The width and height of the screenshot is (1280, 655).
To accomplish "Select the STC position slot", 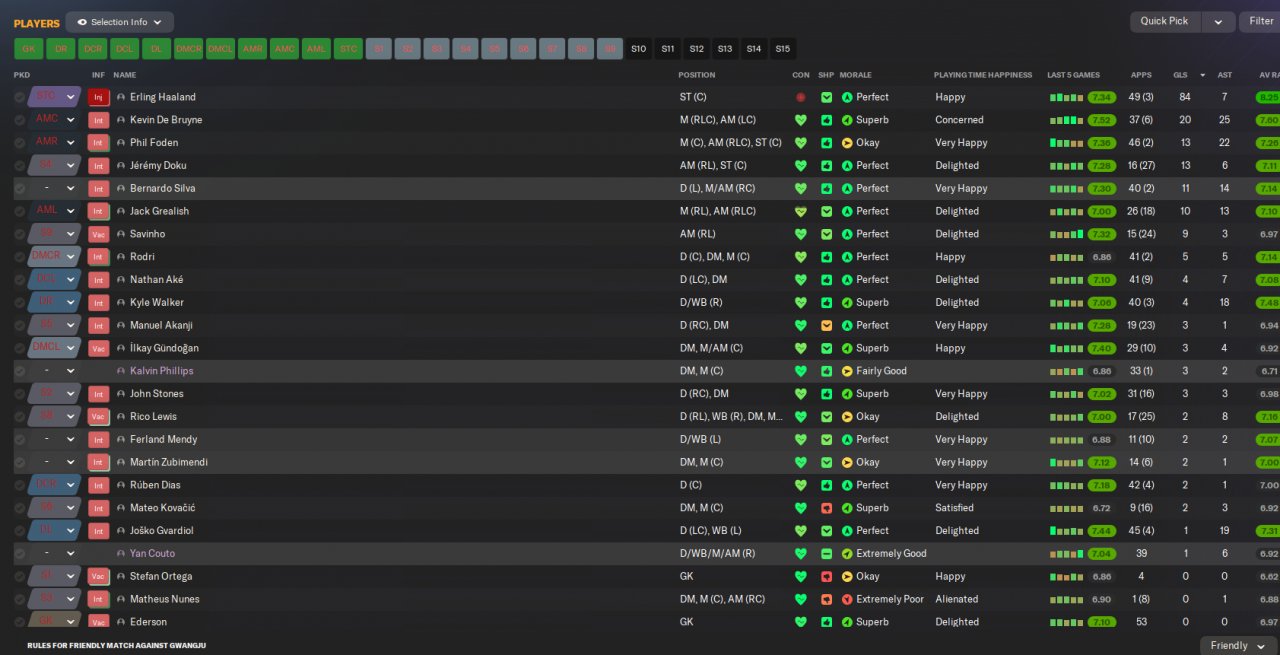I will tap(348, 49).
